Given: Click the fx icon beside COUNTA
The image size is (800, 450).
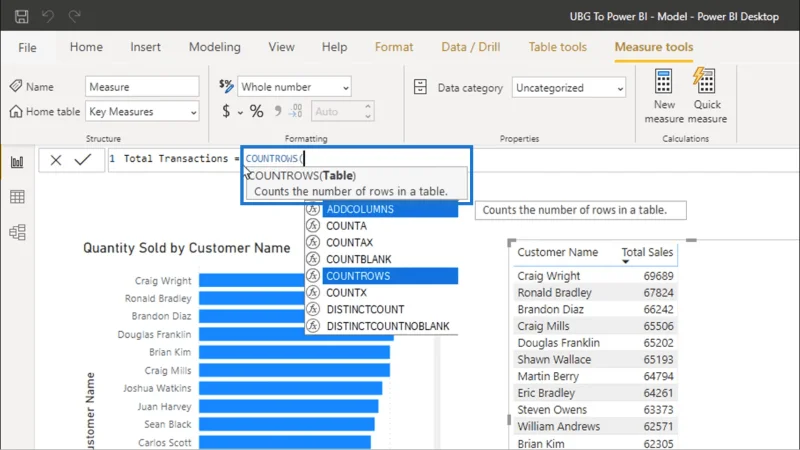Looking at the screenshot, I should pyautogui.click(x=313, y=226).
